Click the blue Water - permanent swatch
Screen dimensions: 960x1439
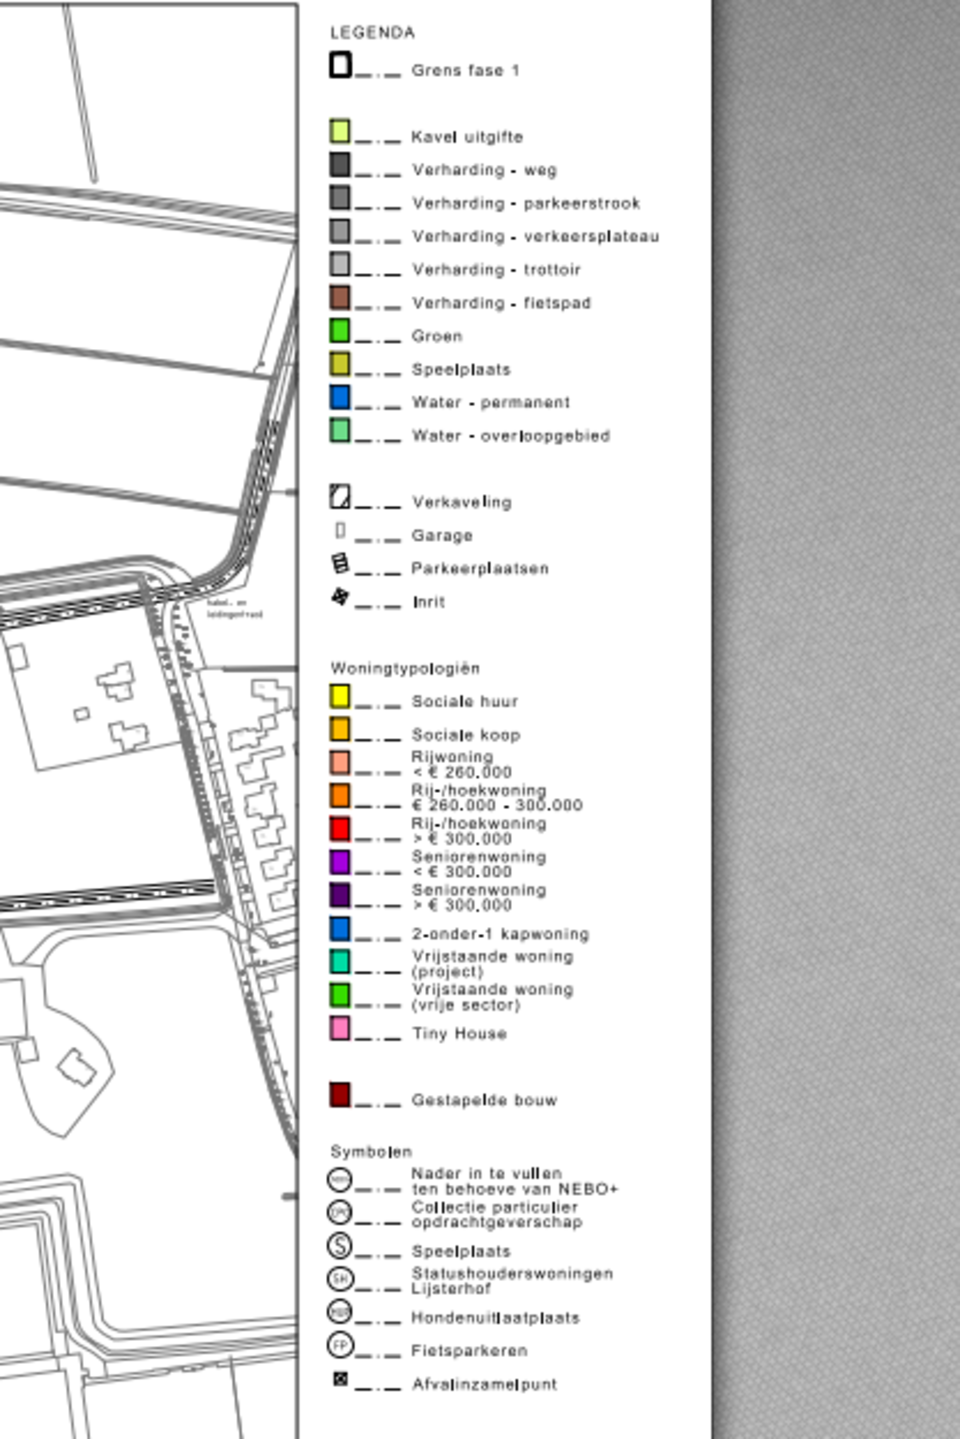340,397
